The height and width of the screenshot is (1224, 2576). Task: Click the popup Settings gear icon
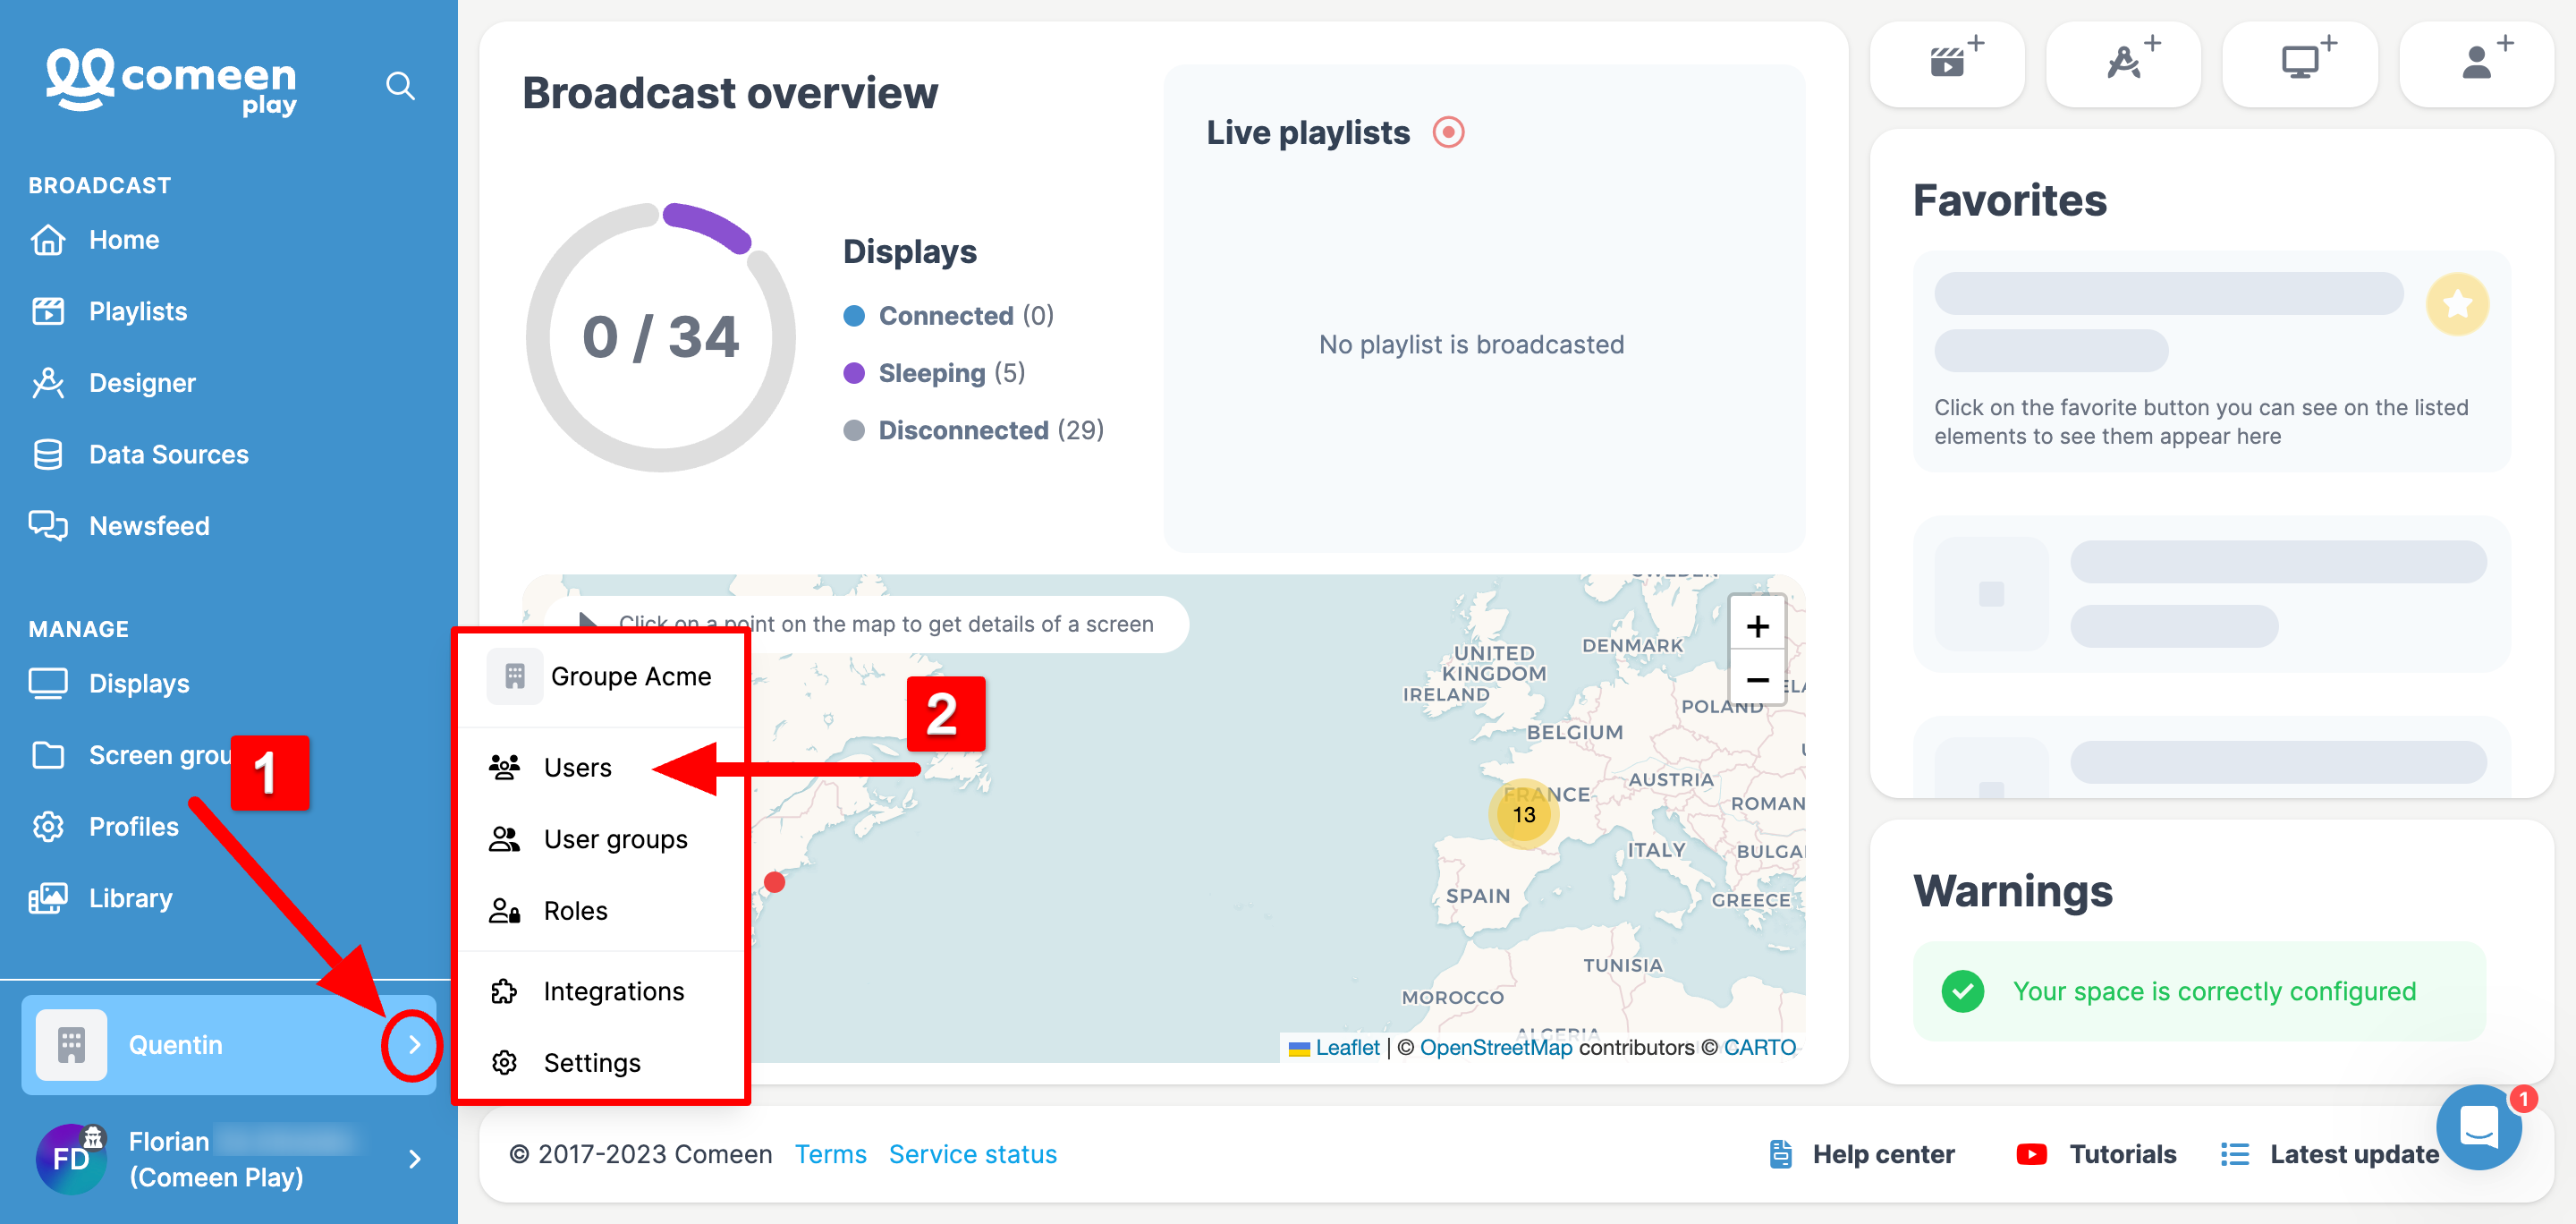pyautogui.click(x=504, y=1062)
